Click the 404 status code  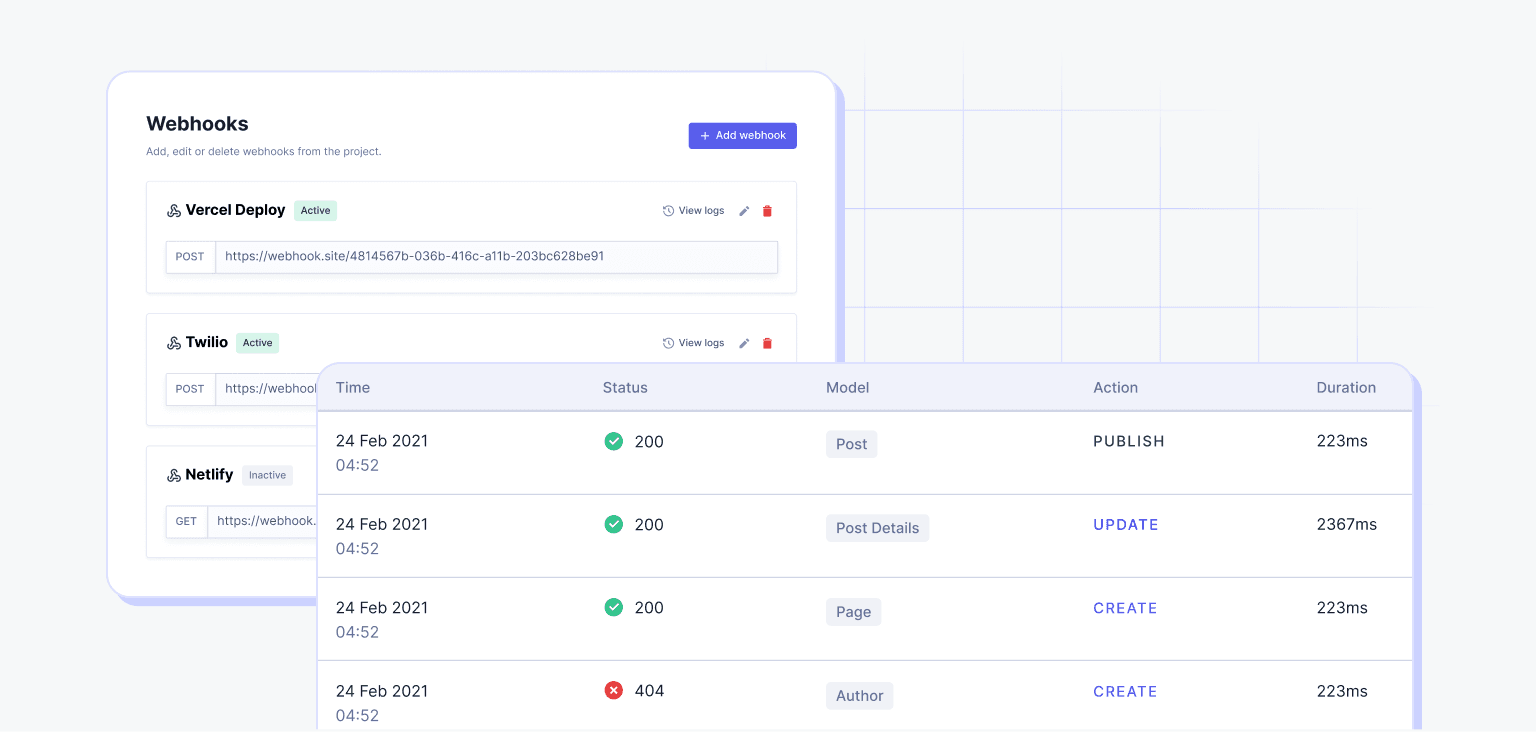pos(649,691)
